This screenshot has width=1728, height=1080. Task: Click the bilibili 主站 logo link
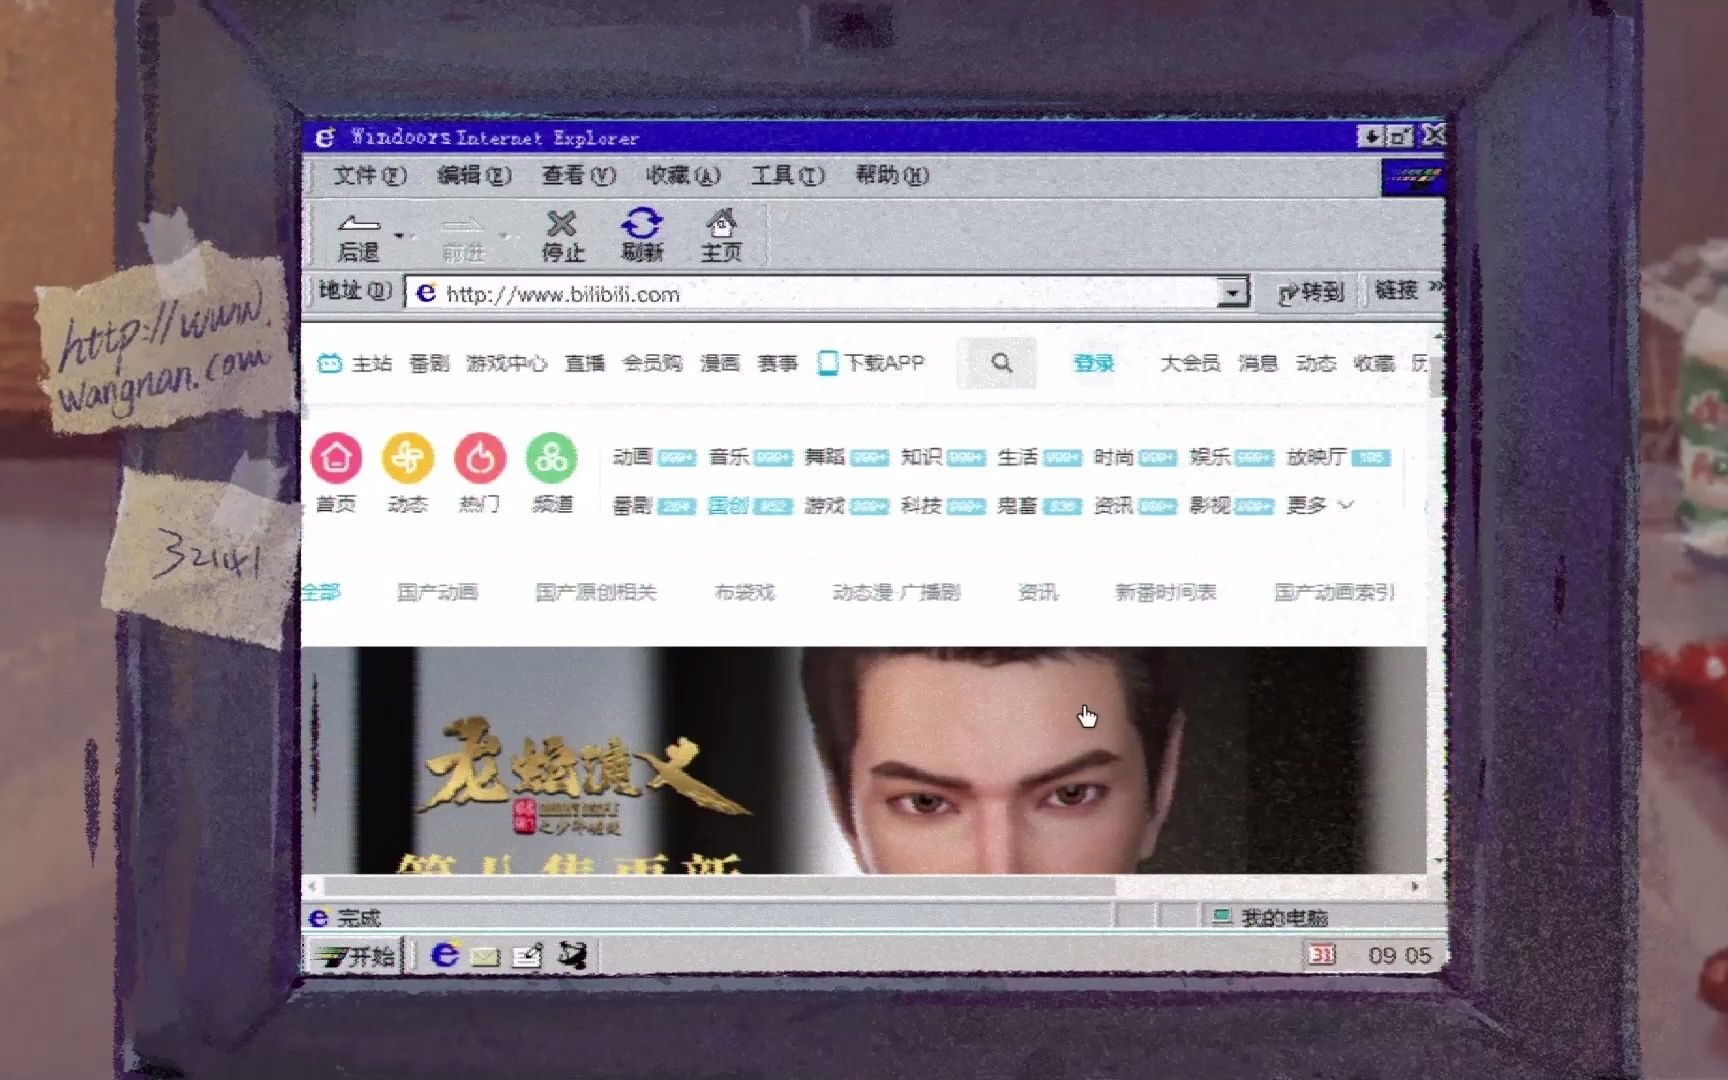(354, 363)
